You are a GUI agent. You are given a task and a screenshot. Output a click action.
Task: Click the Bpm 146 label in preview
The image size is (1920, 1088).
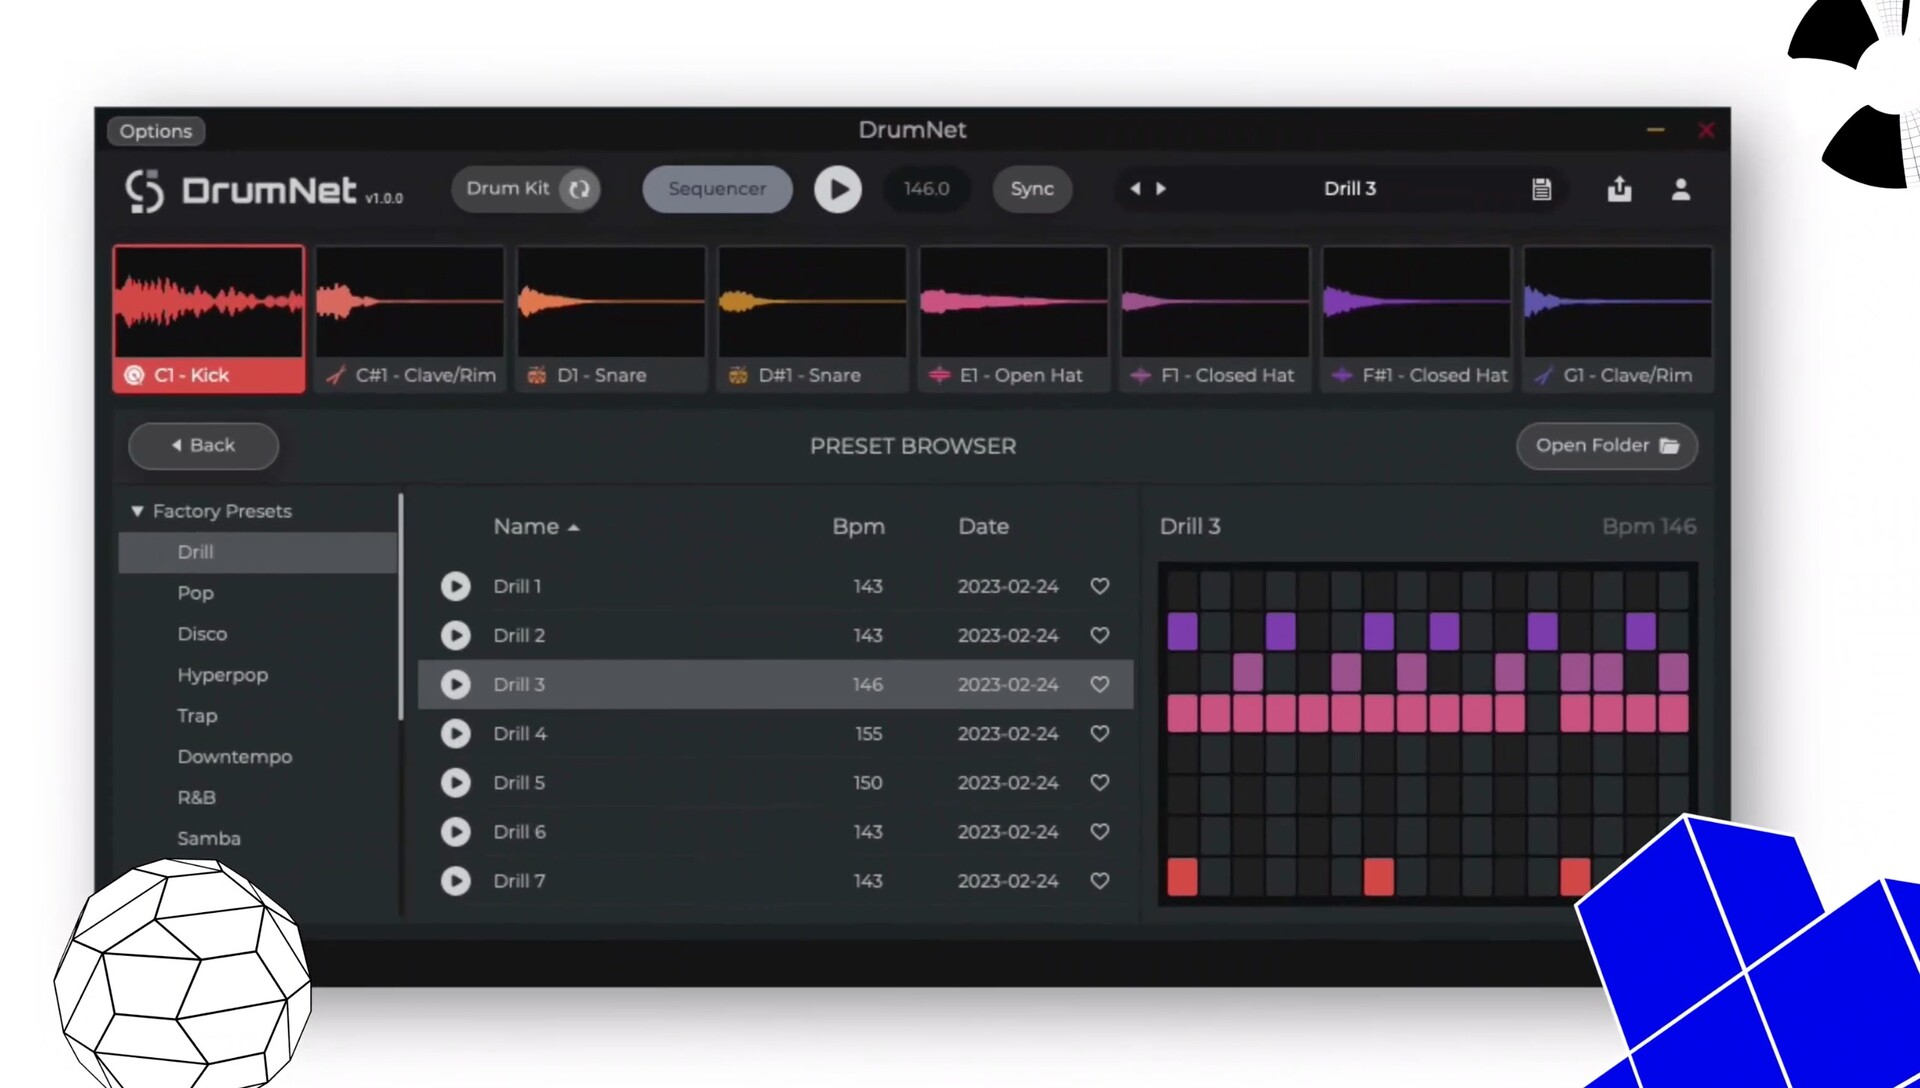[x=1649, y=526]
